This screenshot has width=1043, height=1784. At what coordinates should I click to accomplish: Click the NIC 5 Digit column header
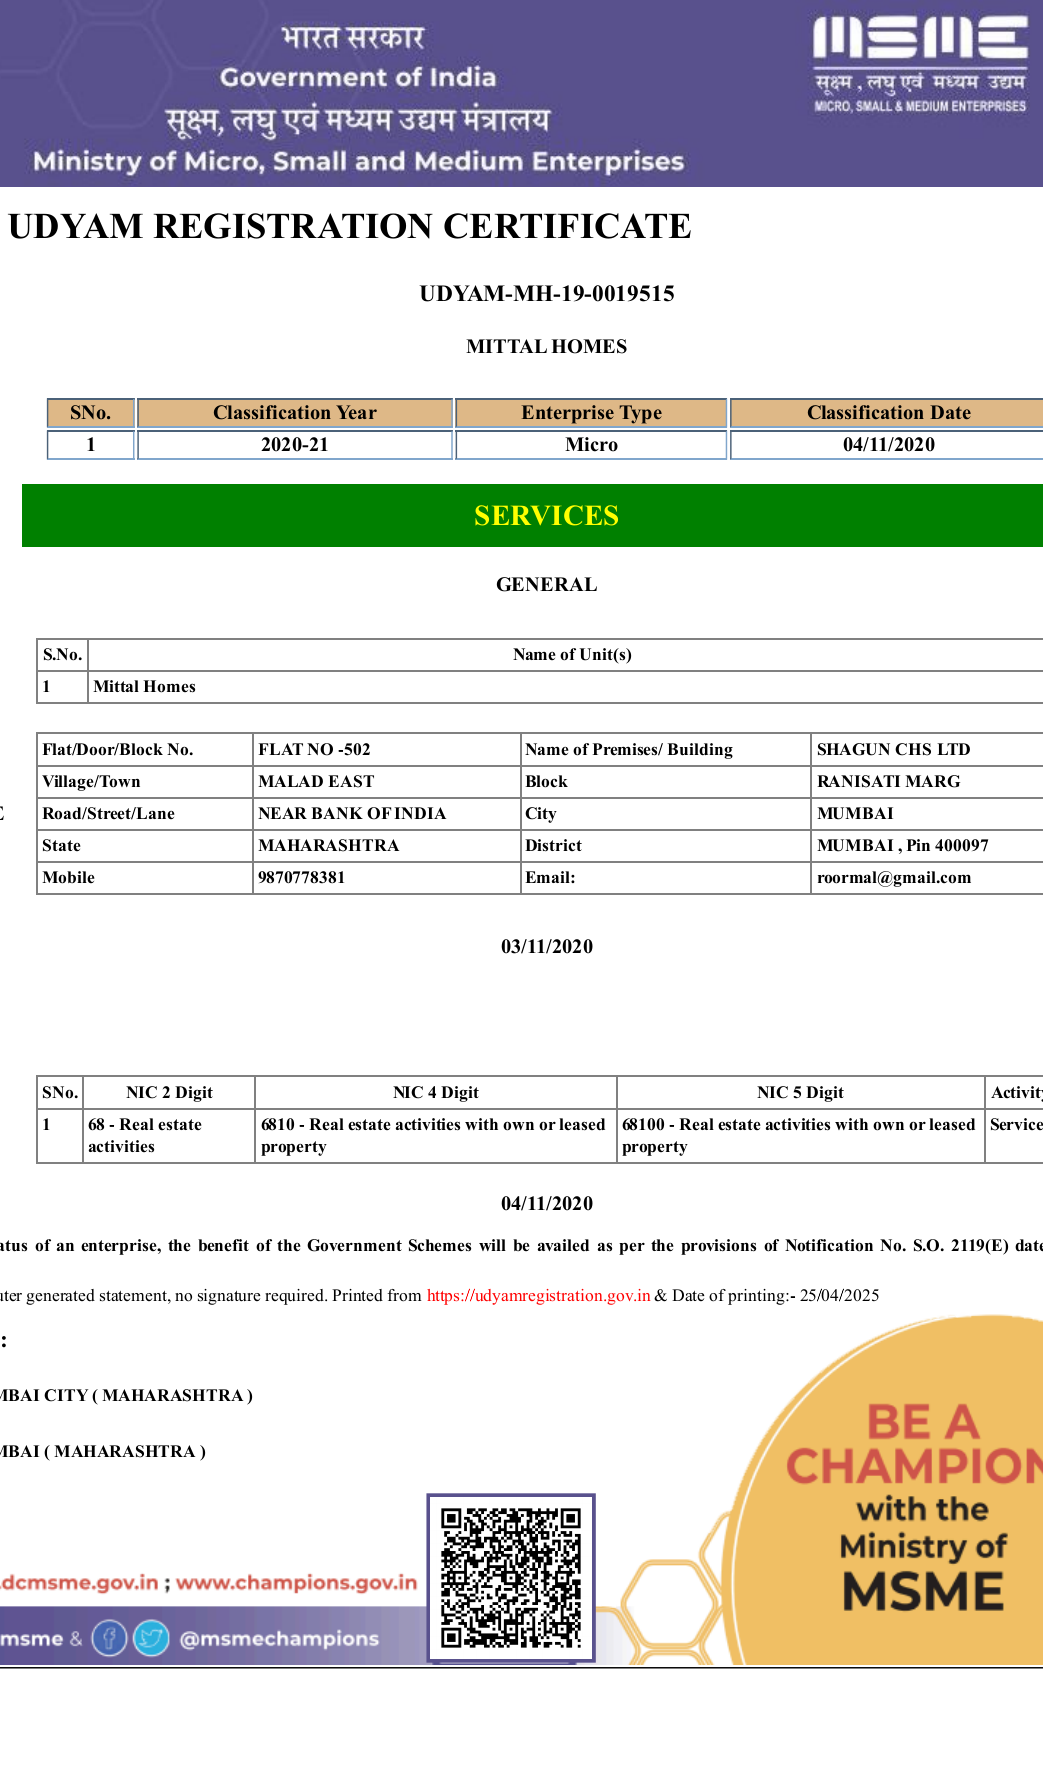(x=800, y=1092)
